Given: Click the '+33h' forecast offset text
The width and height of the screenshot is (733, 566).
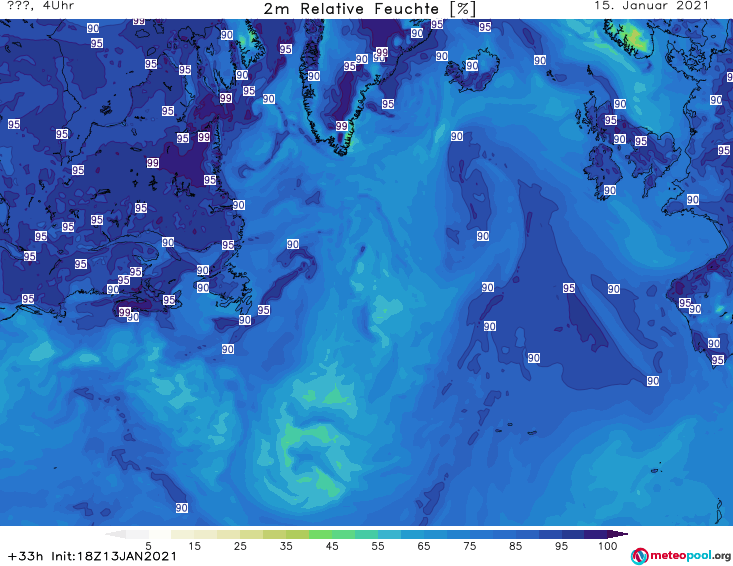Looking at the screenshot, I should click(x=25, y=556).
